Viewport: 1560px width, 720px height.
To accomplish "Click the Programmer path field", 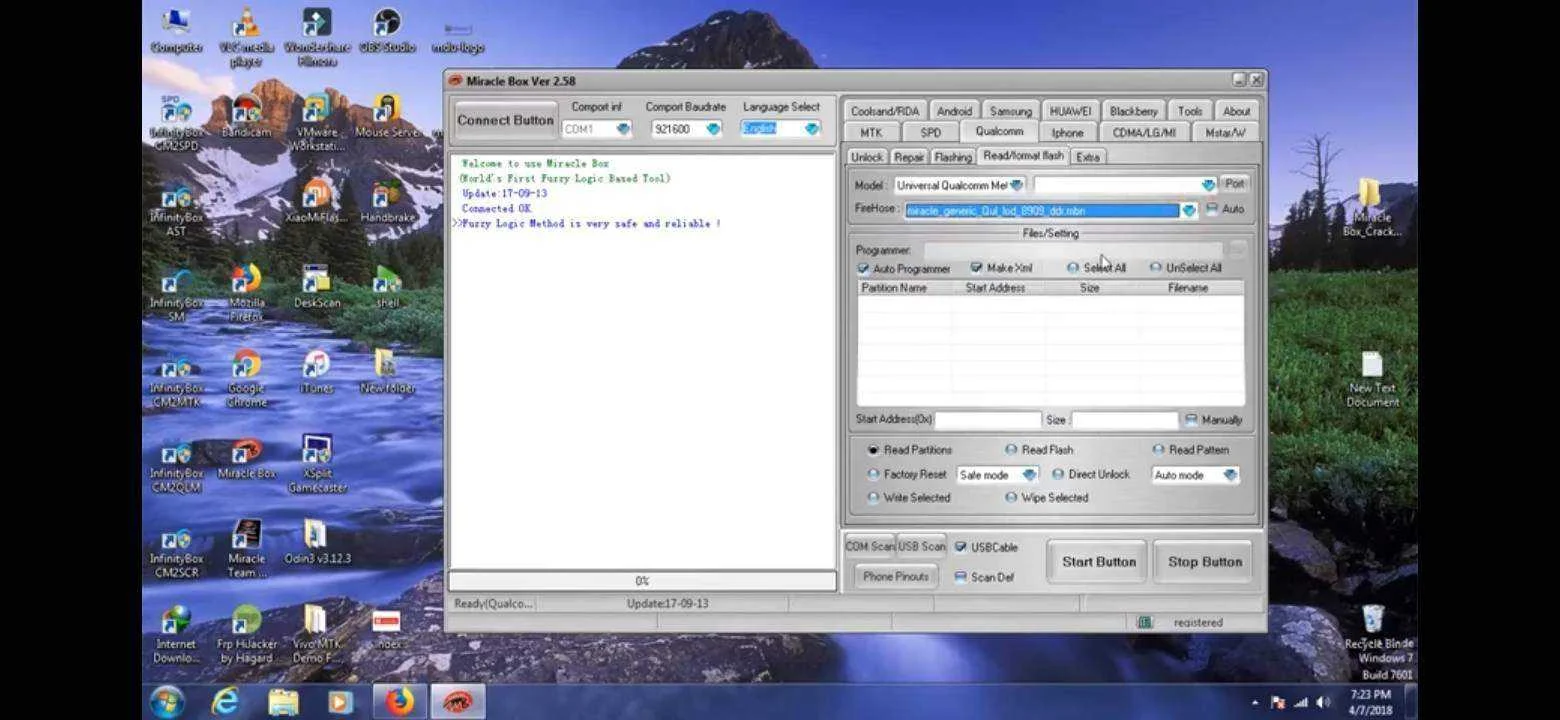I will [x=1073, y=250].
